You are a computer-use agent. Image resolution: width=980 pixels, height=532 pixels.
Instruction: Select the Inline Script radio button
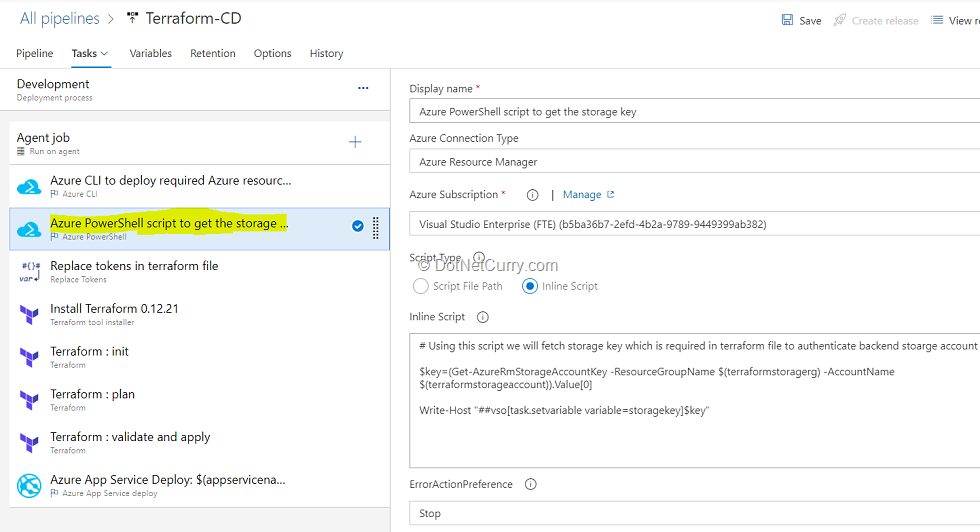[x=529, y=286]
